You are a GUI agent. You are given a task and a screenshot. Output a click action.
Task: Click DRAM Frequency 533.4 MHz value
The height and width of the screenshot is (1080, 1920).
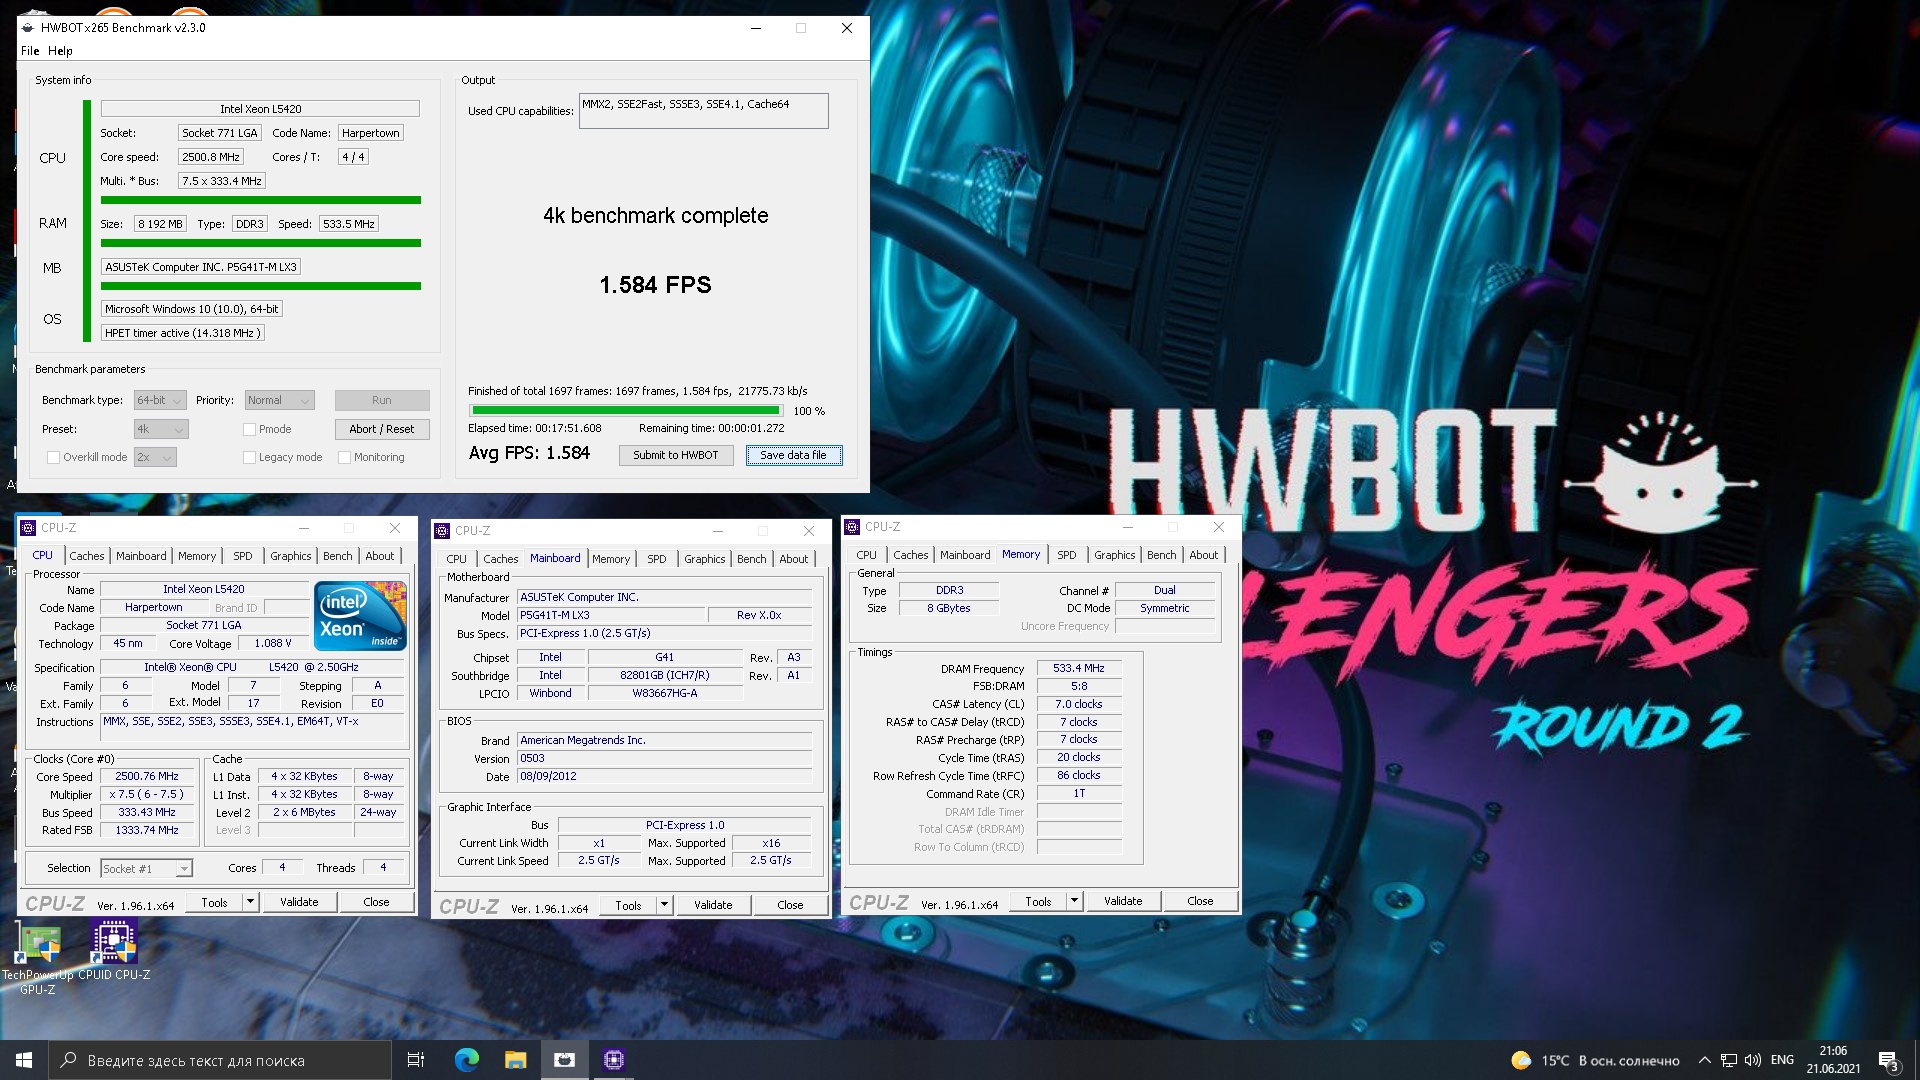point(1079,668)
